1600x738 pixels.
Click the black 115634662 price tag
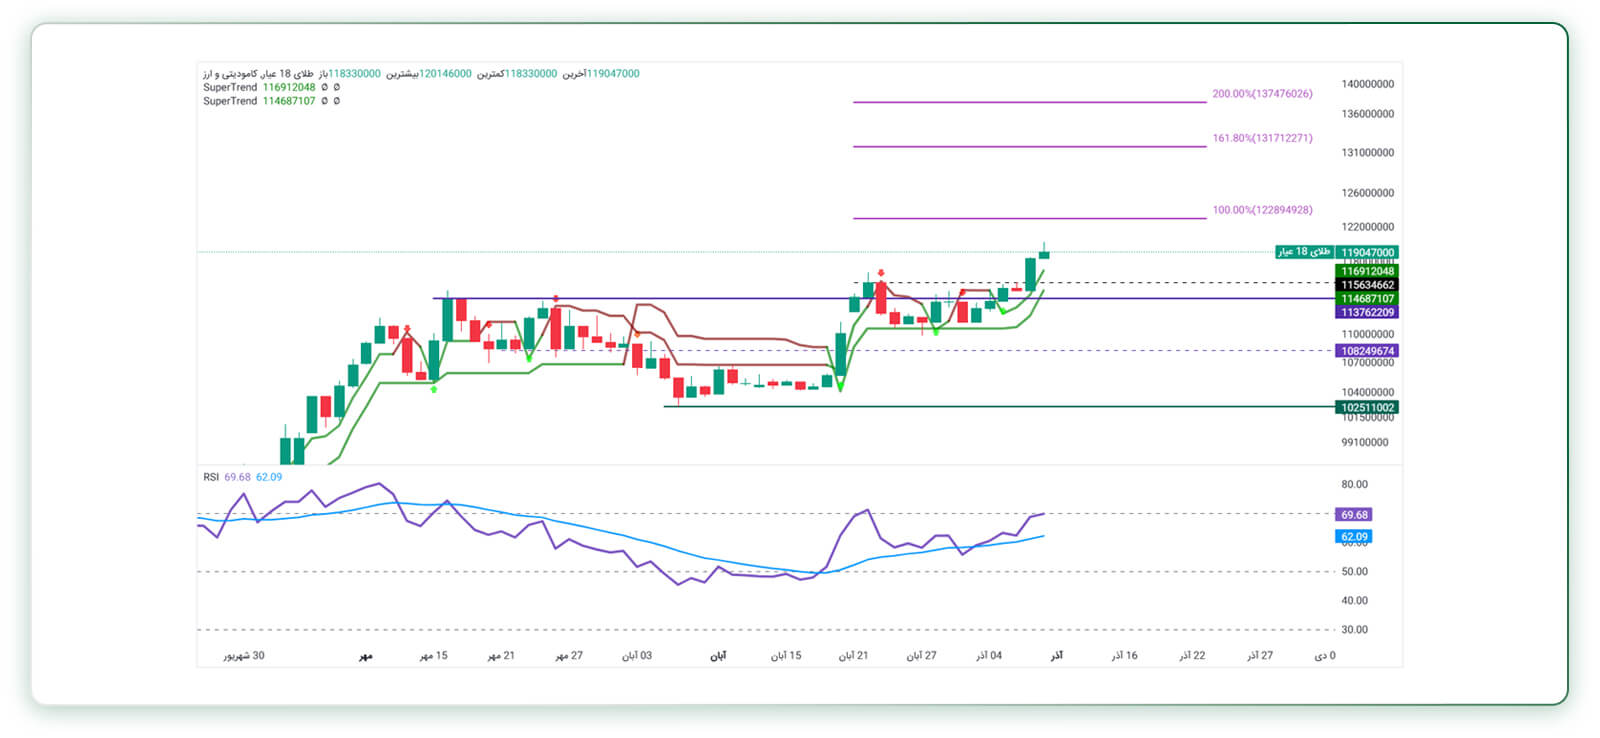click(x=1367, y=285)
